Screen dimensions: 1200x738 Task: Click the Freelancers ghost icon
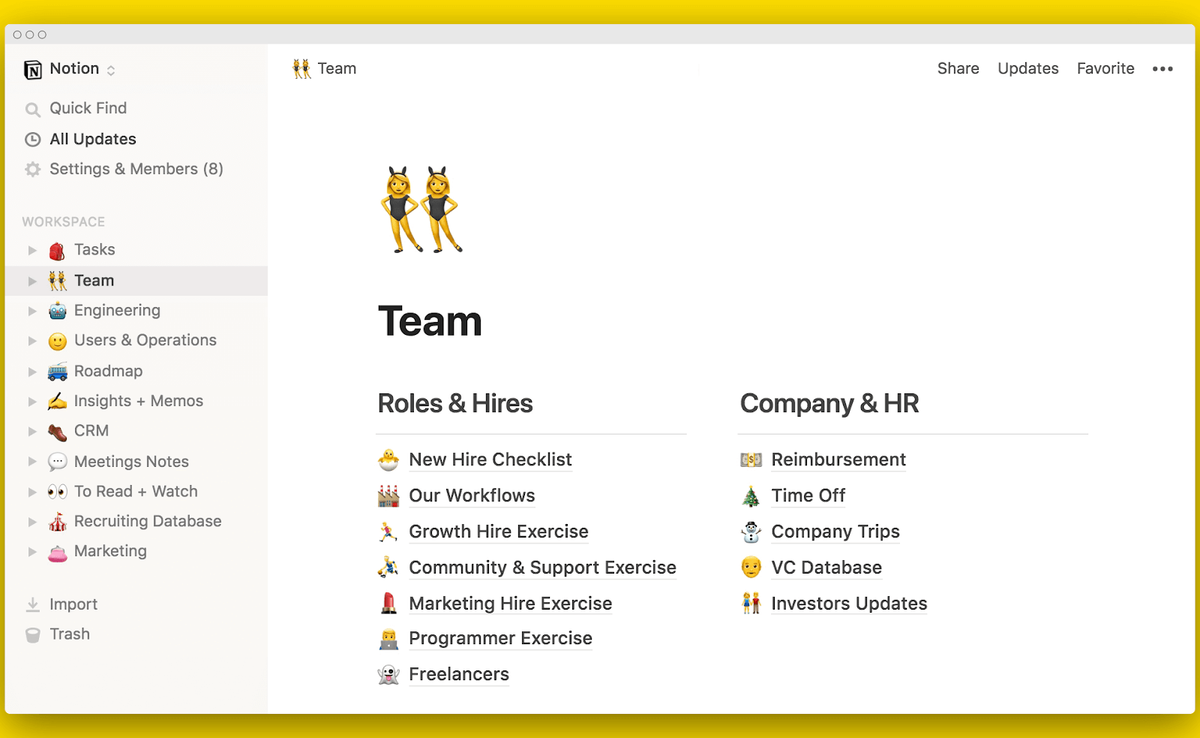(388, 675)
